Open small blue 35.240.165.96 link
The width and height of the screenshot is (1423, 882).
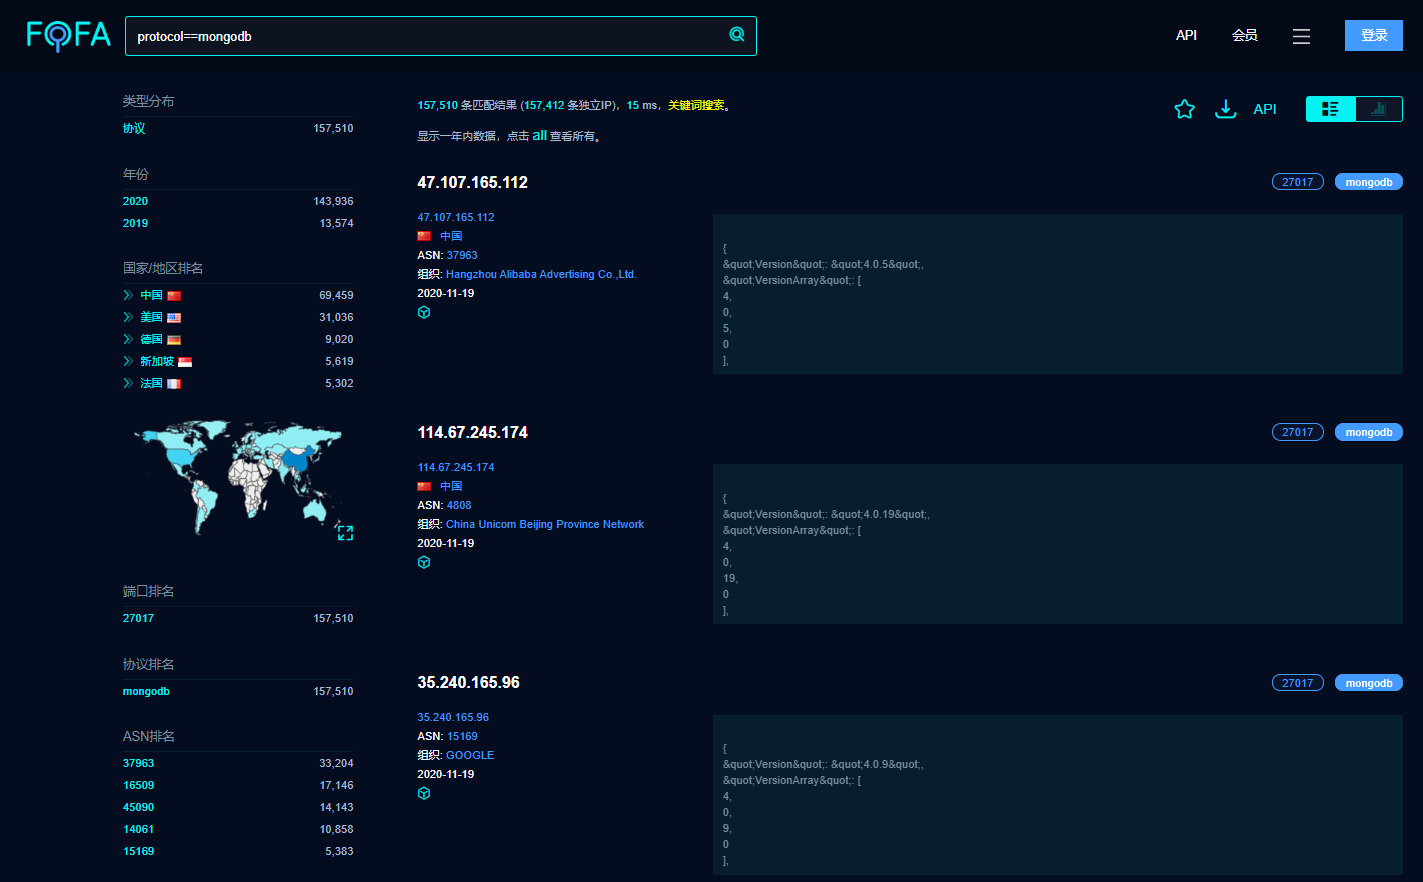pos(453,717)
